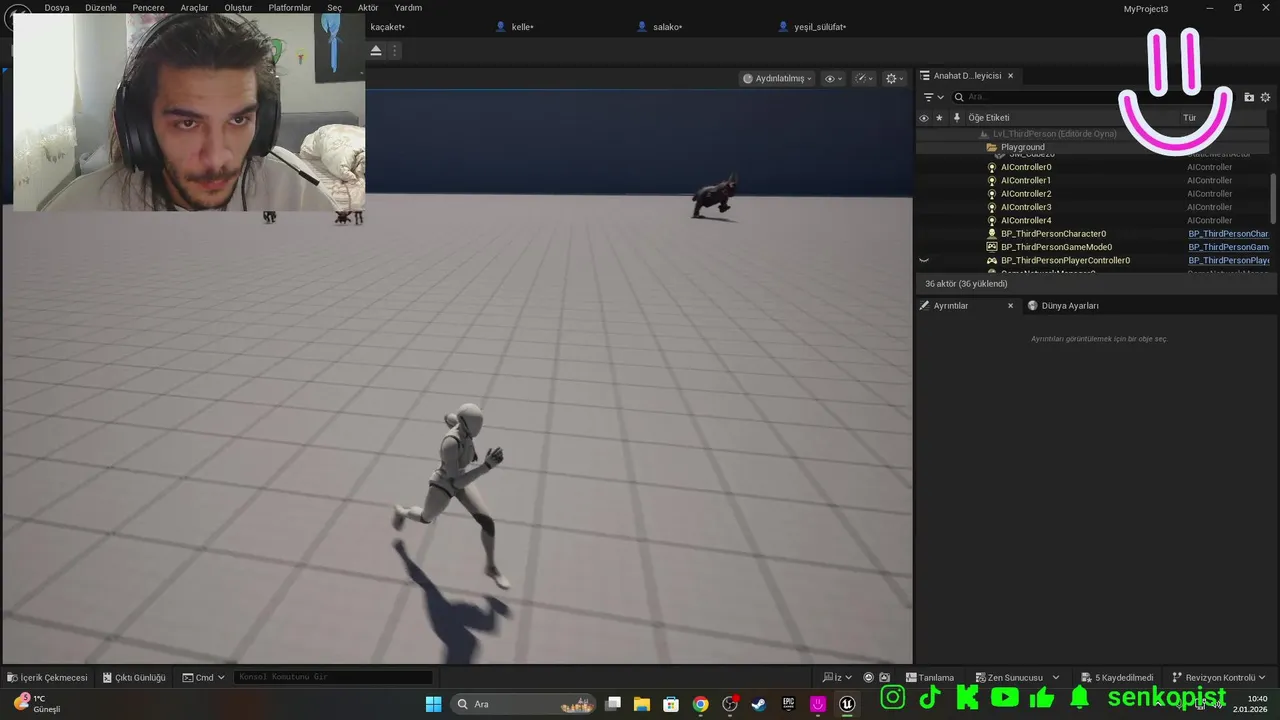Open the Yardım menu
Viewport: 1280px width, 720px height.
tap(408, 7)
